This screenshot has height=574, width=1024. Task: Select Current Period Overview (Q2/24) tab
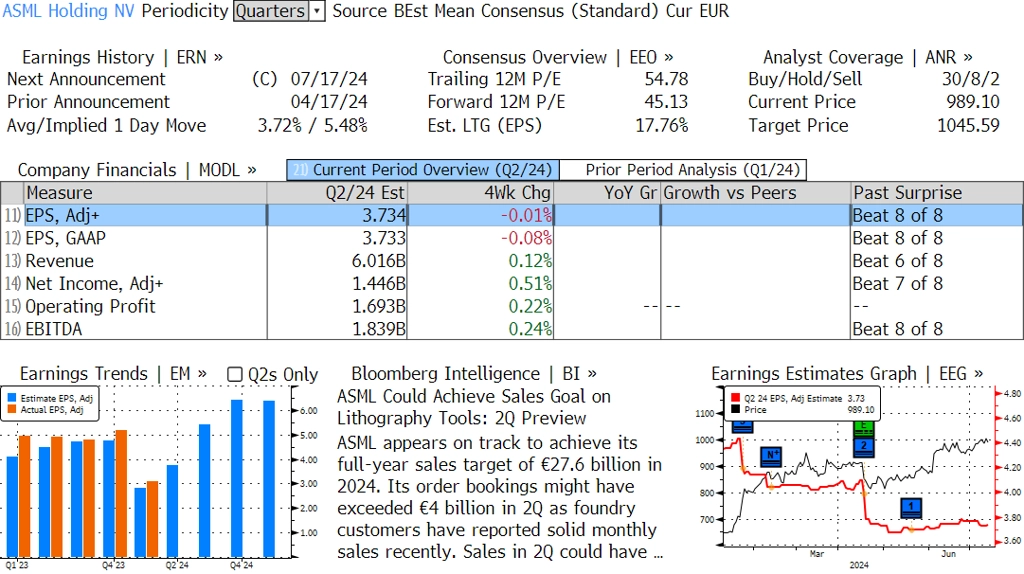pos(423,170)
